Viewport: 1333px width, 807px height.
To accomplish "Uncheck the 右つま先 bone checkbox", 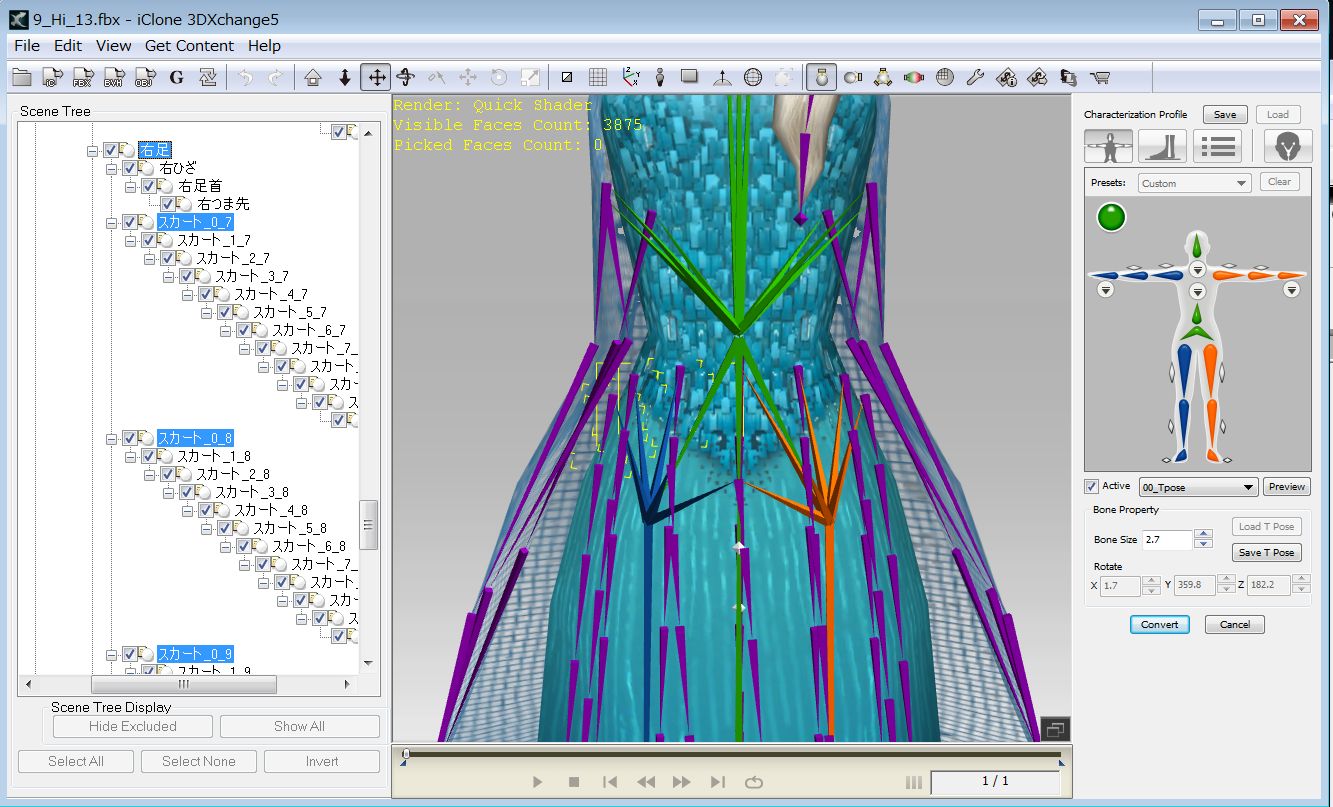I will click(168, 204).
